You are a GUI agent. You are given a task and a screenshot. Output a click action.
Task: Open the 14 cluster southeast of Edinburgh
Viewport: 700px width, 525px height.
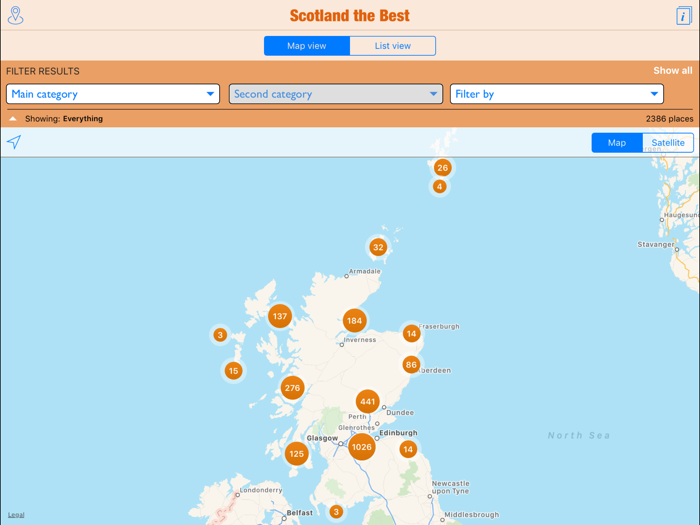click(x=408, y=449)
